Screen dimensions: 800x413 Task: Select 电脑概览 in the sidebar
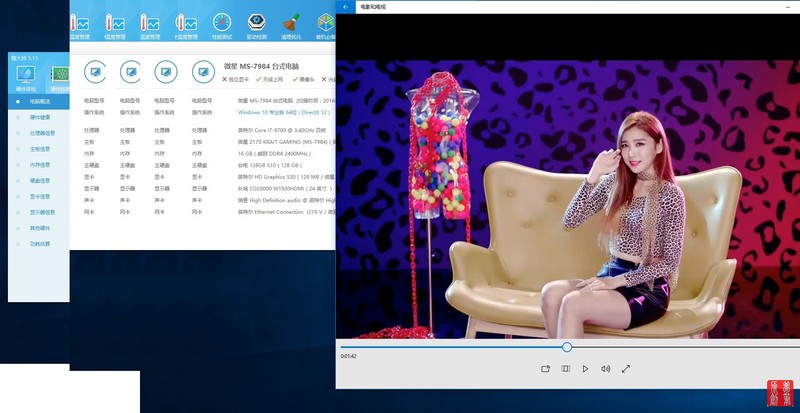(39, 102)
